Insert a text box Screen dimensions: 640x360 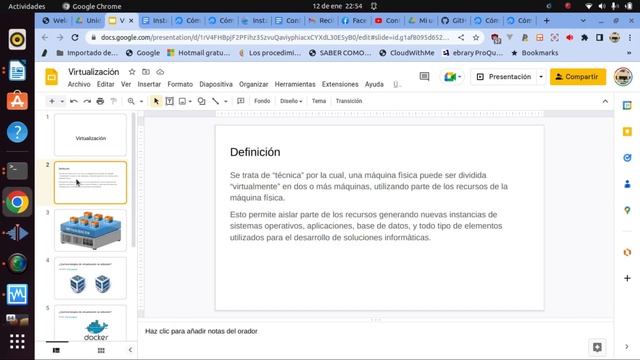169,101
